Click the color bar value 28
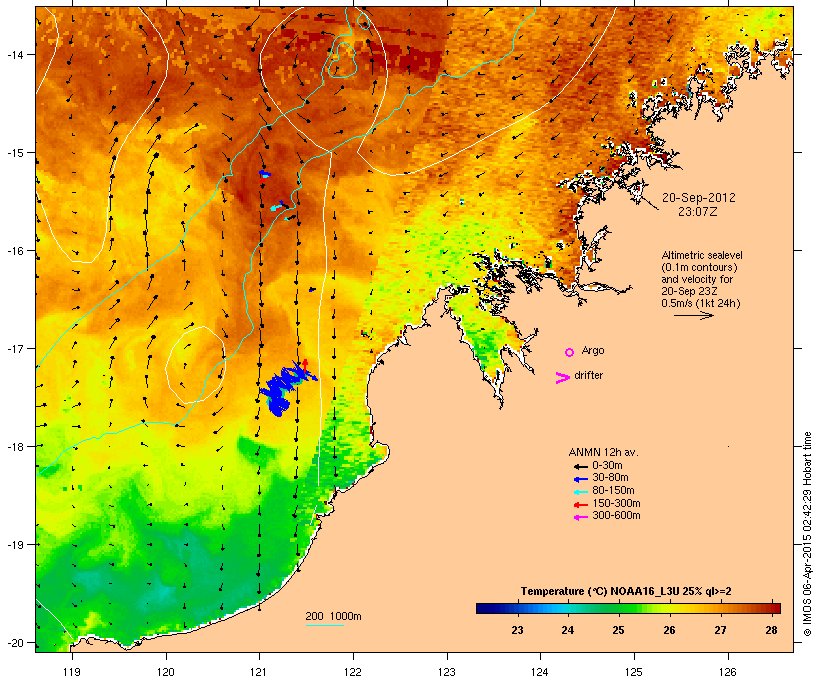 pos(771,630)
